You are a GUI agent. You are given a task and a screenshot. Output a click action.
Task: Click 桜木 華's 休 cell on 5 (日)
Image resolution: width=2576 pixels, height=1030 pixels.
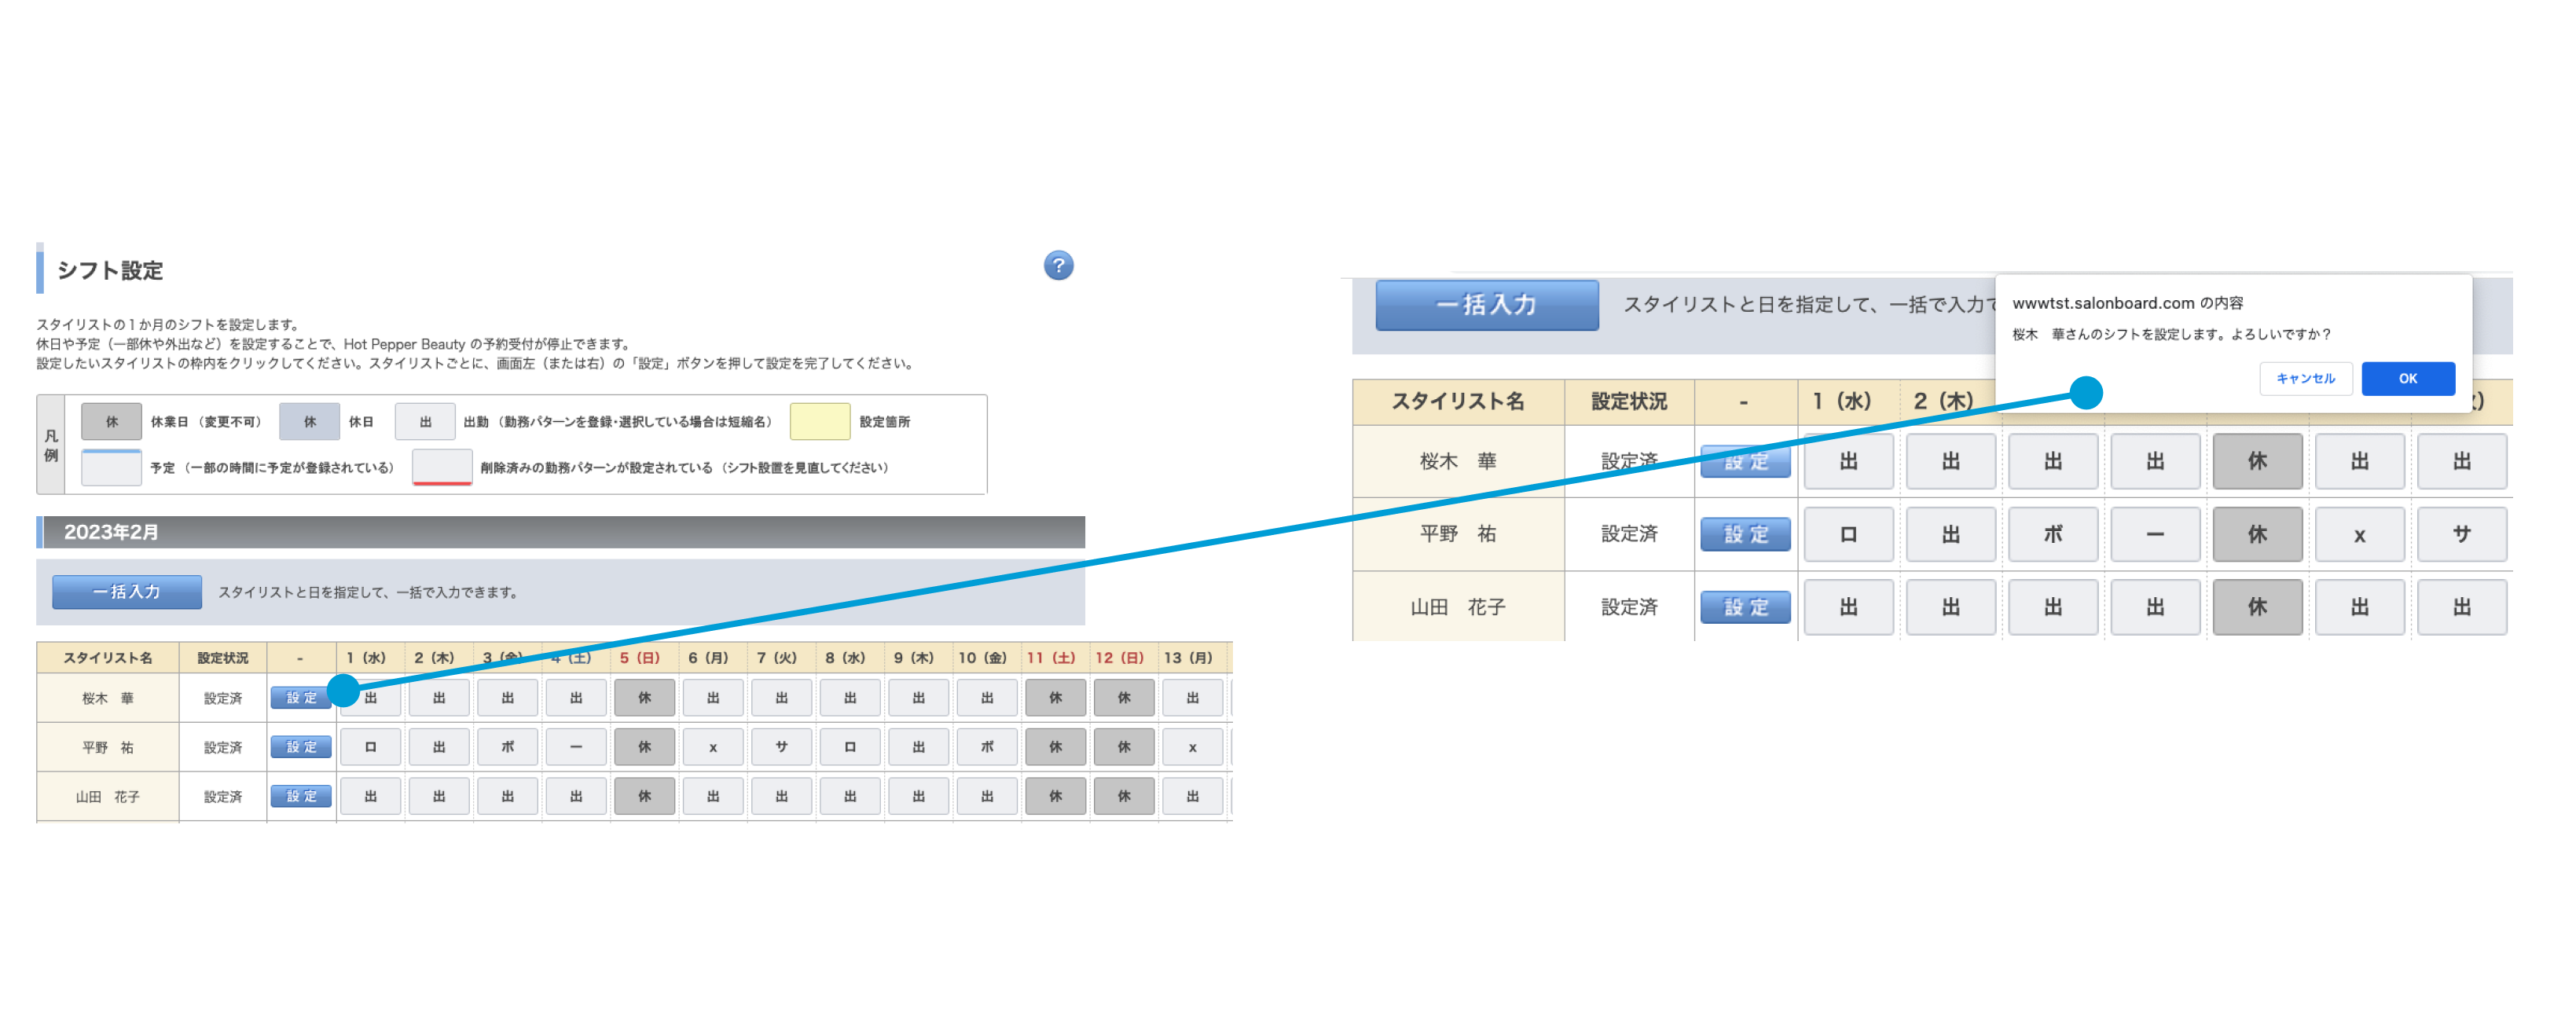(x=644, y=698)
